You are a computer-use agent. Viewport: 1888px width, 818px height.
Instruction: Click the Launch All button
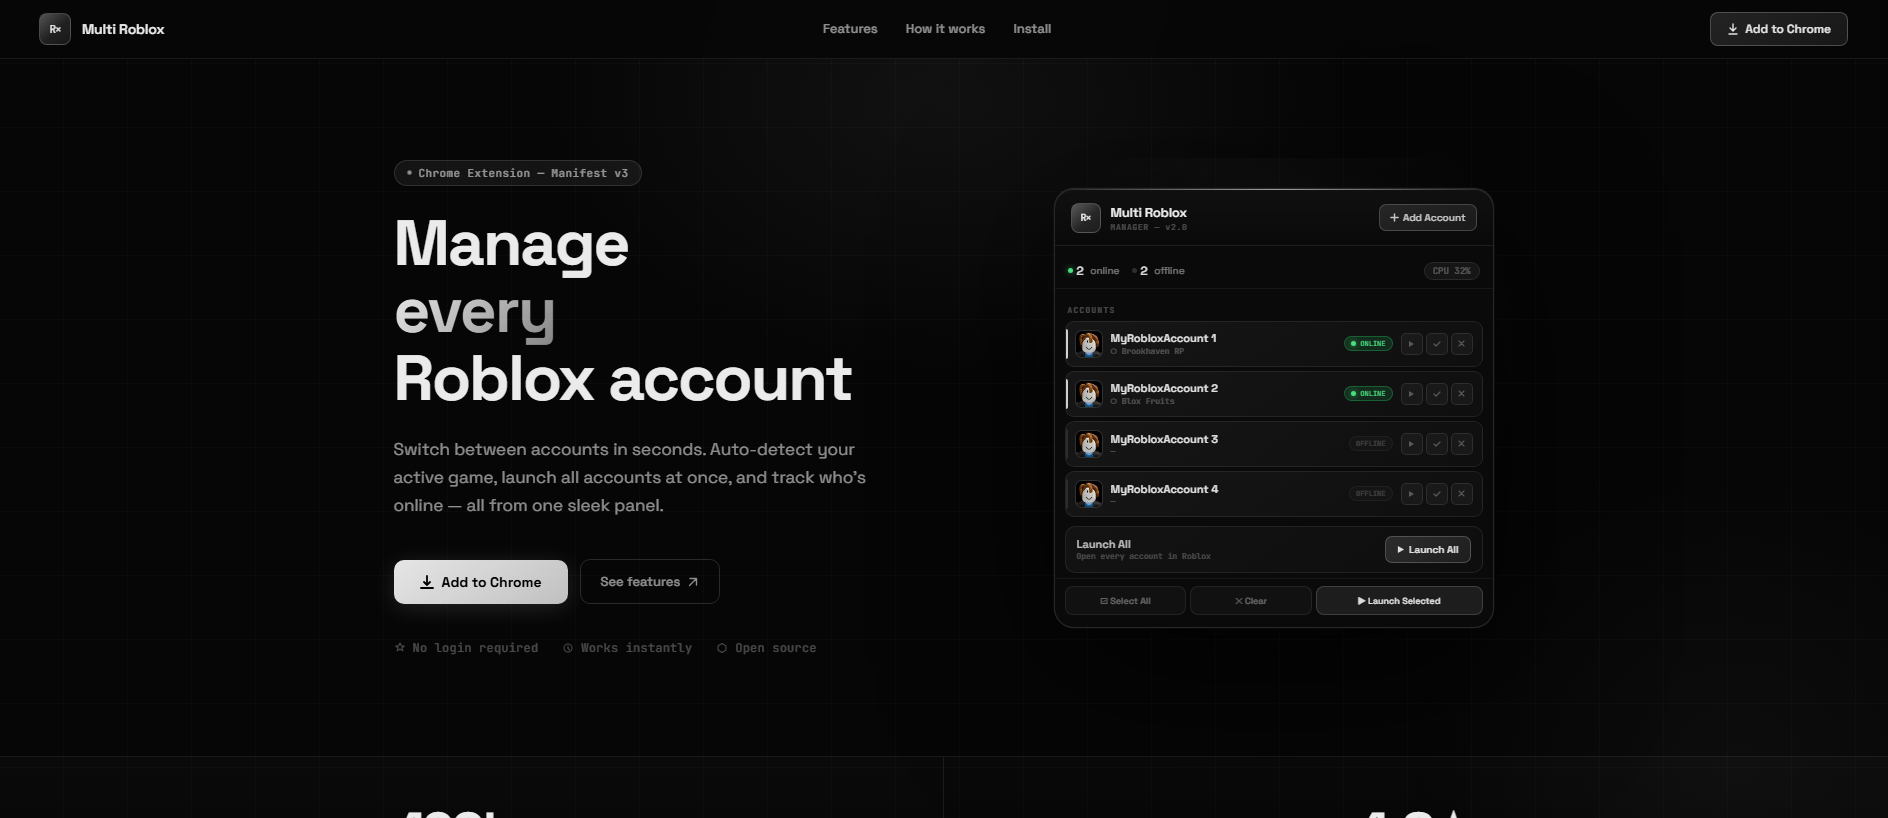pos(1427,550)
